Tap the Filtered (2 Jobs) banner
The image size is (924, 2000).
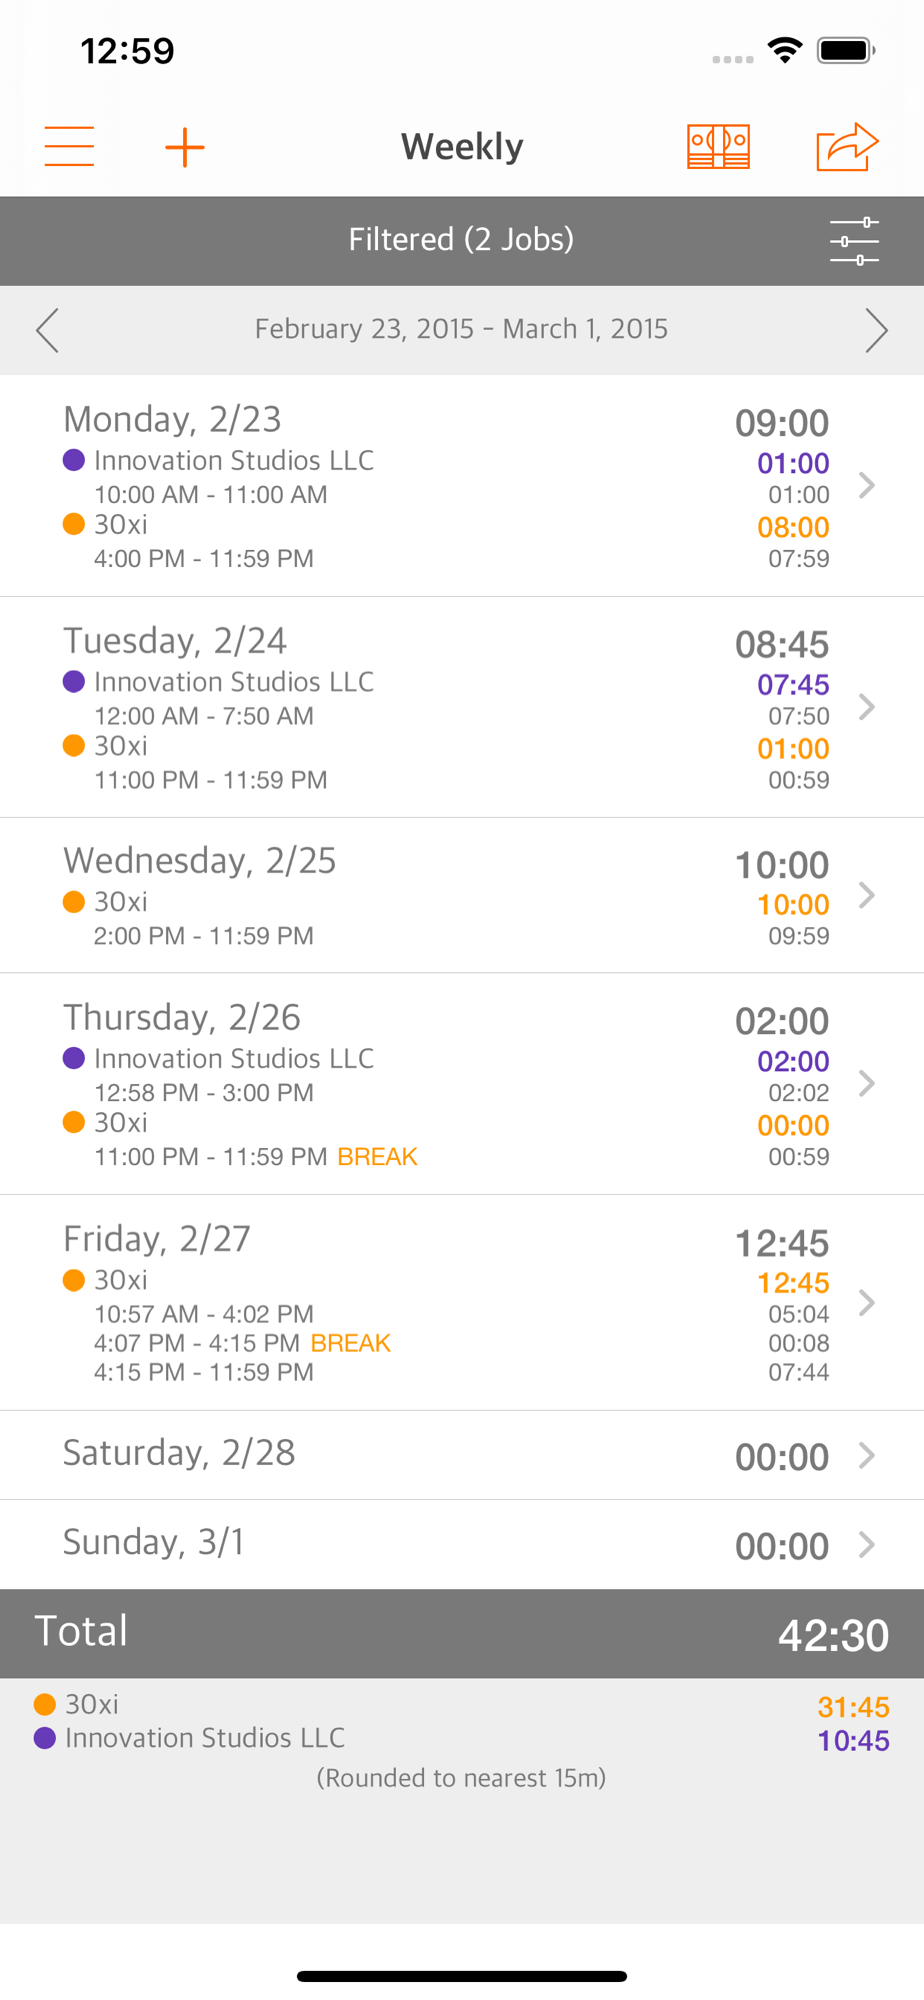pos(461,240)
